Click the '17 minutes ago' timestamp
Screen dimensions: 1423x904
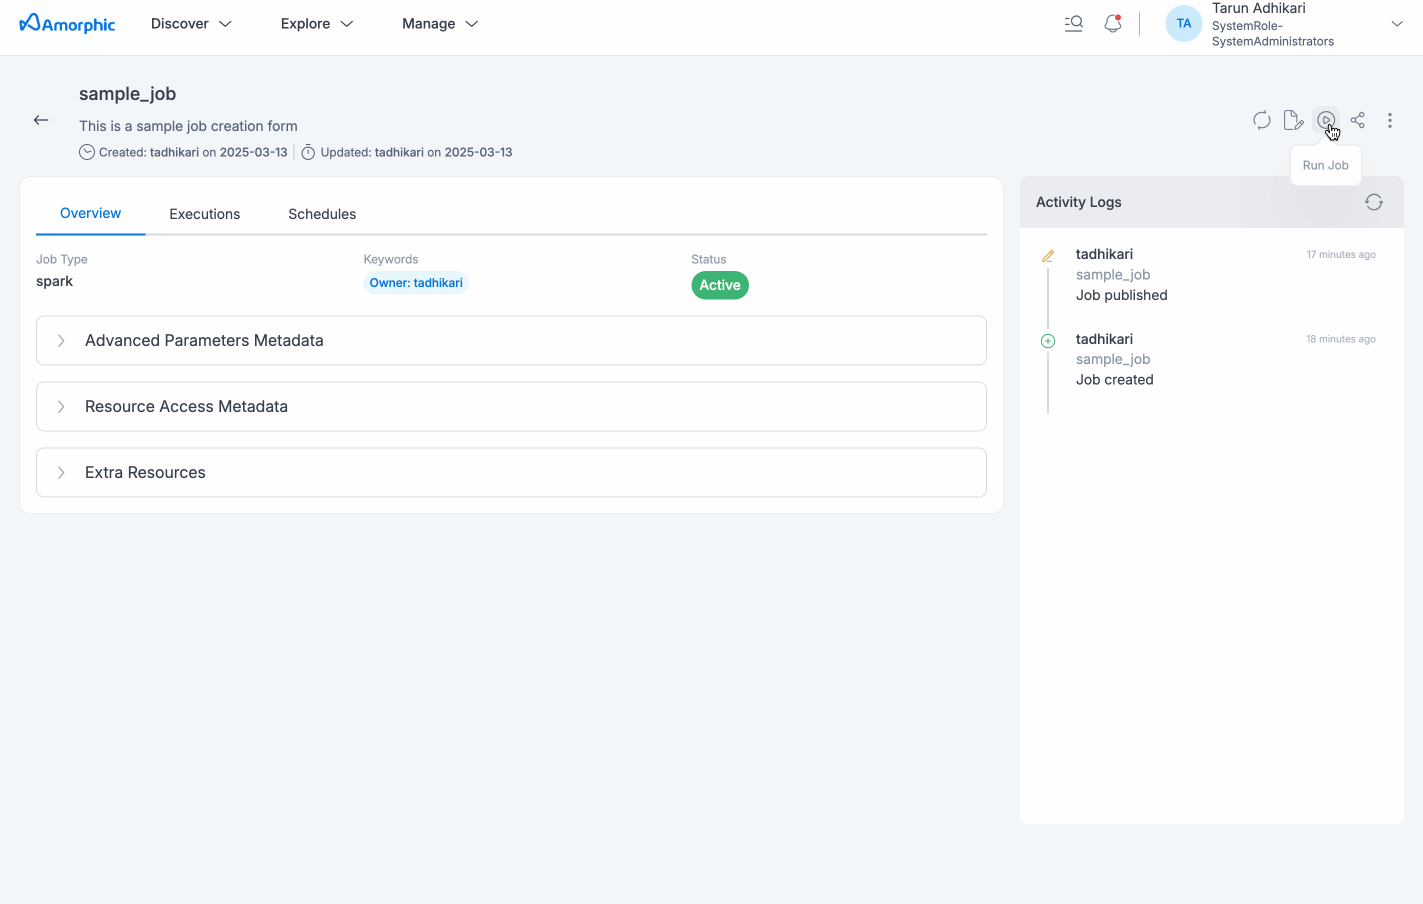click(x=1341, y=255)
